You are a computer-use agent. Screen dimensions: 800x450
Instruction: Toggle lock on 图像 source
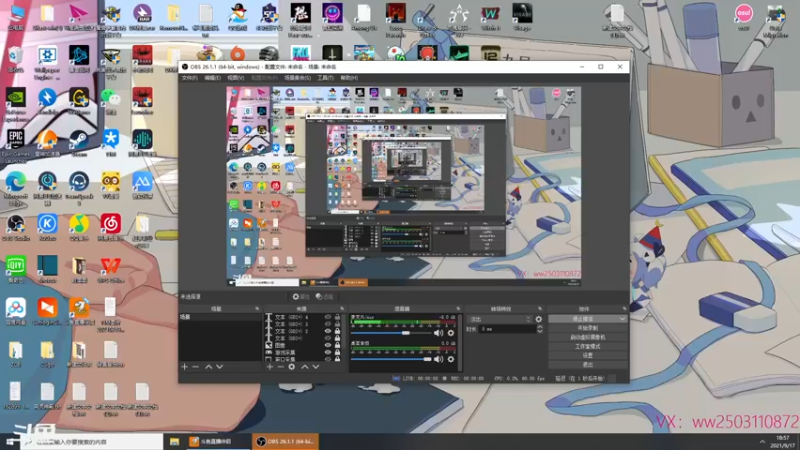[337, 345]
